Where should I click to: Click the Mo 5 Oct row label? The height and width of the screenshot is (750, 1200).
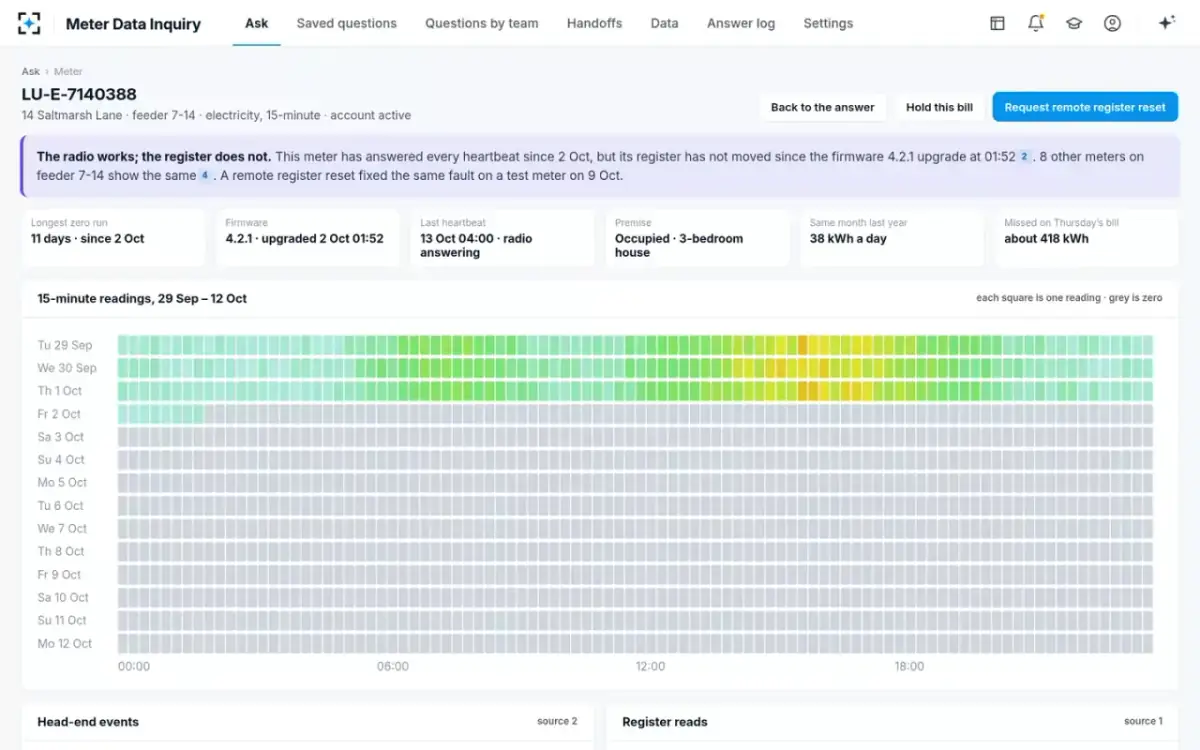click(x=62, y=483)
